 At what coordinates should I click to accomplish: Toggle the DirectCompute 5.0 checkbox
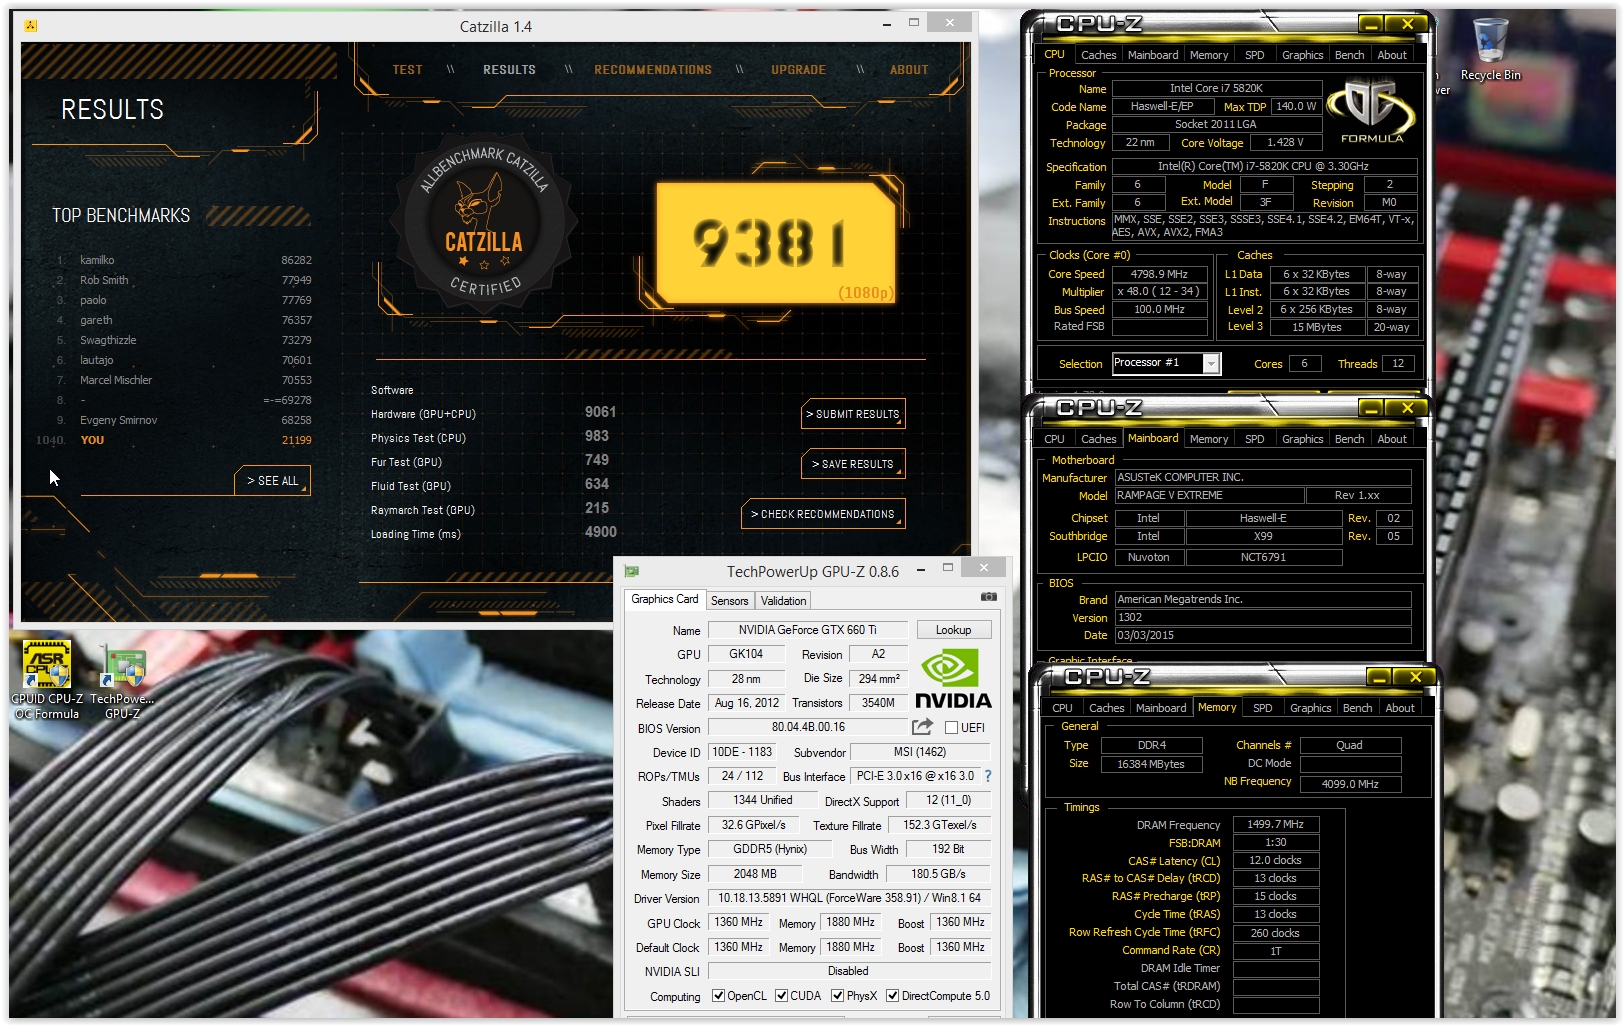point(892,996)
